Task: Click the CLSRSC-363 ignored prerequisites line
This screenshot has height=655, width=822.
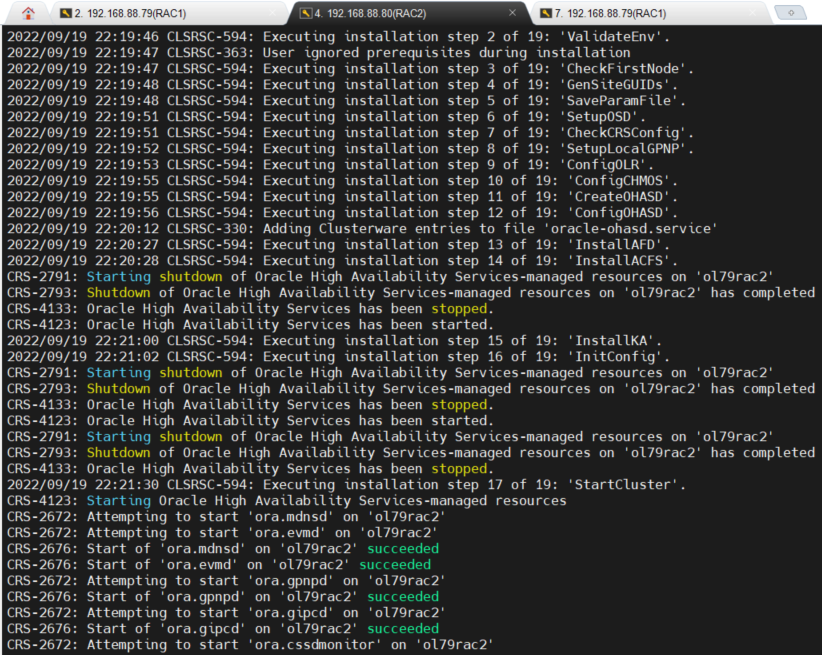Action: (x=319, y=53)
